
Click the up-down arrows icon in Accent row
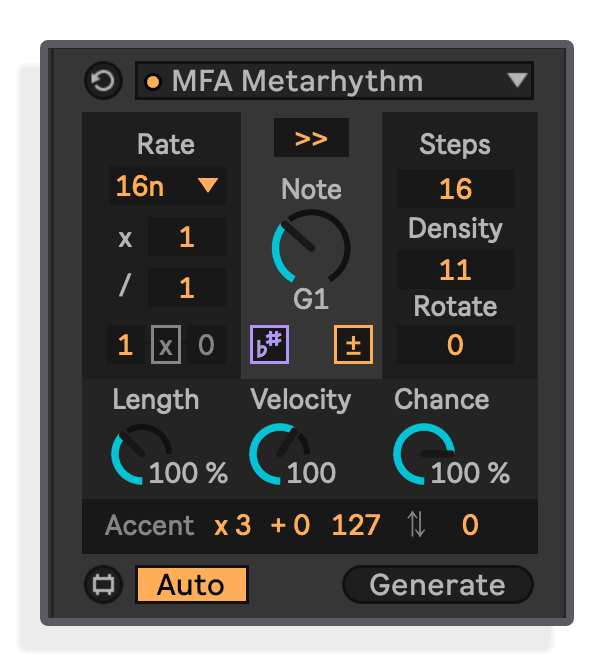(416, 524)
